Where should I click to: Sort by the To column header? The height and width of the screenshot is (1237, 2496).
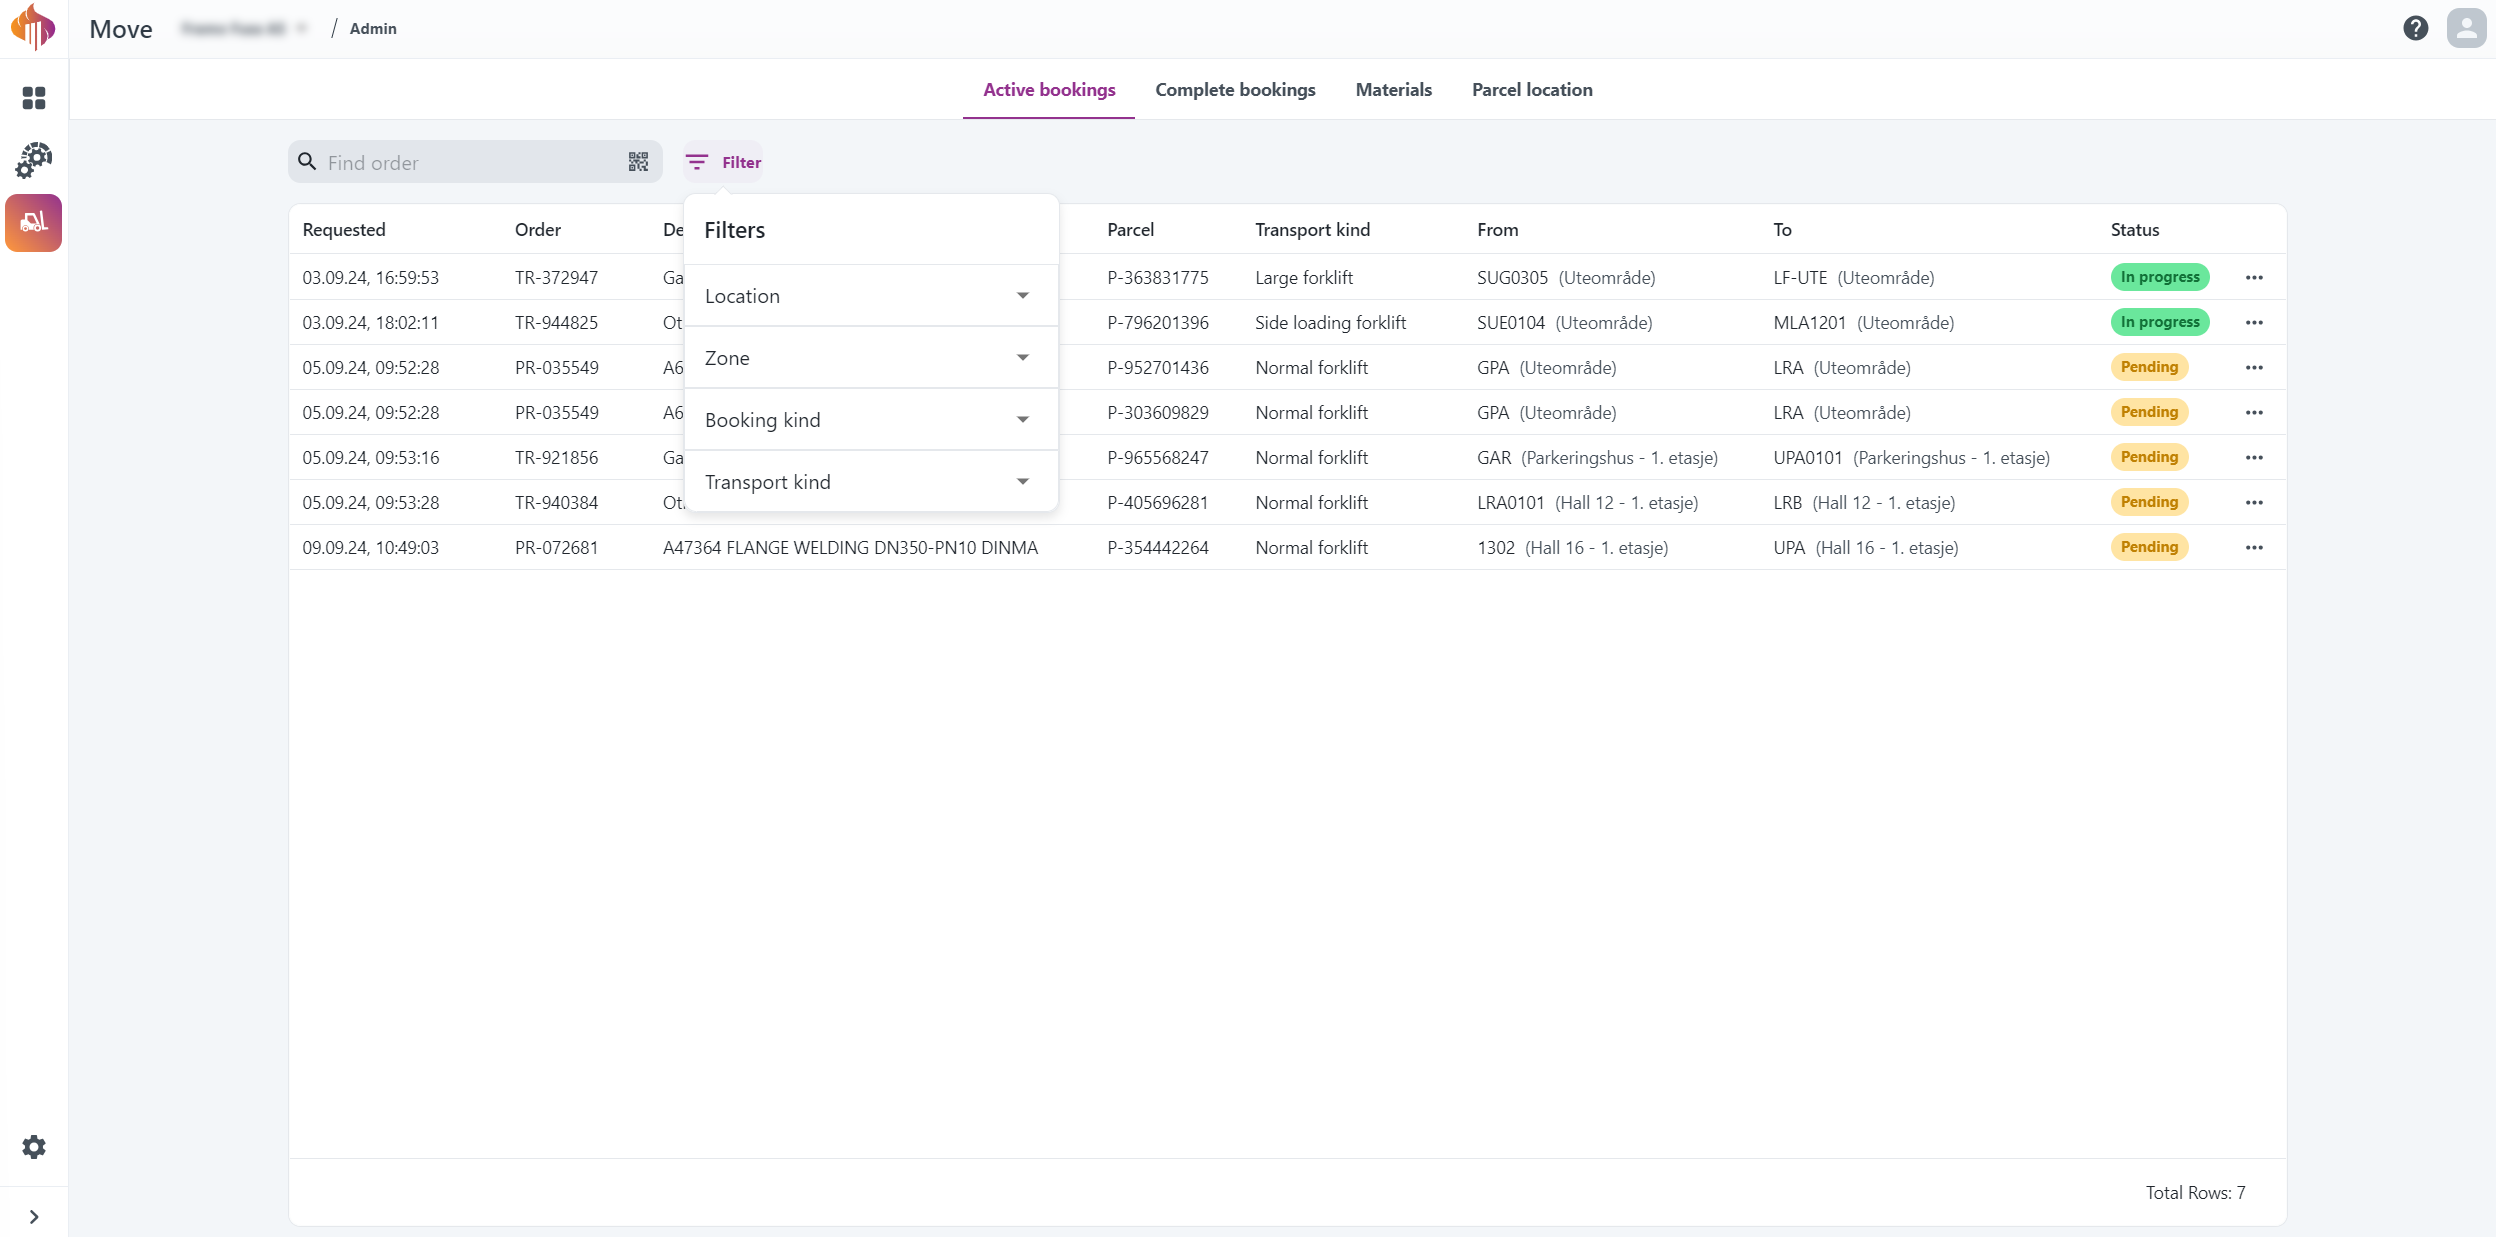coord(1782,230)
